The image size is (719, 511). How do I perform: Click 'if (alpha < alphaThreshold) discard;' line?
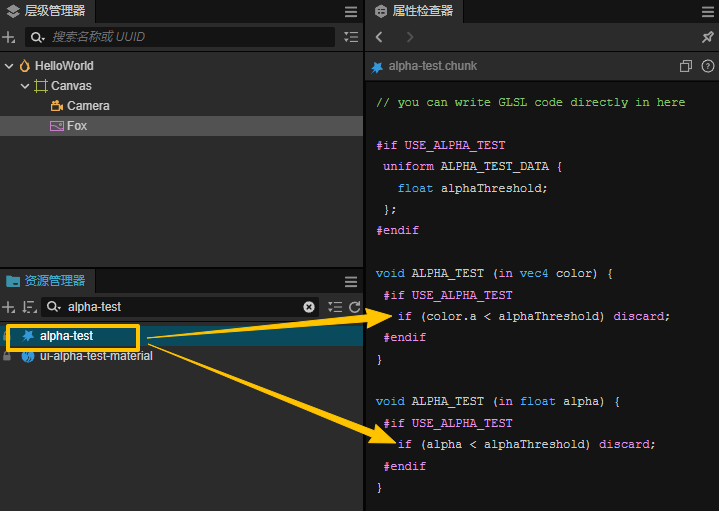point(526,444)
